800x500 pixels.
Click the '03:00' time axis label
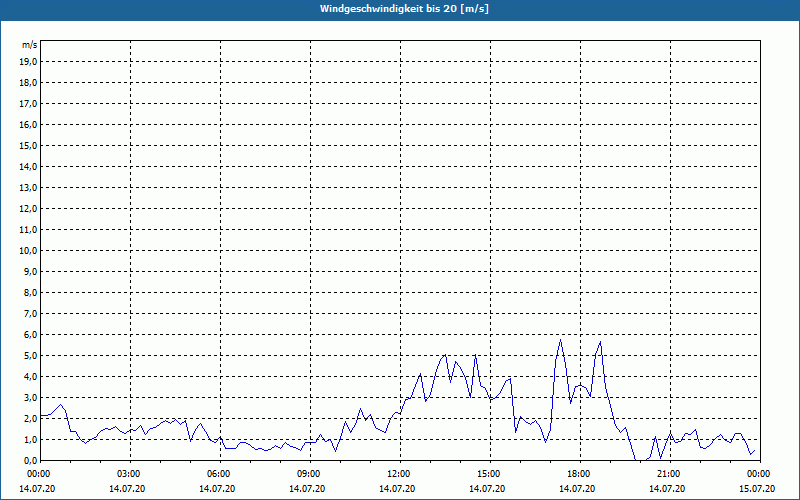pyautogui.click(x=131, y=474)
